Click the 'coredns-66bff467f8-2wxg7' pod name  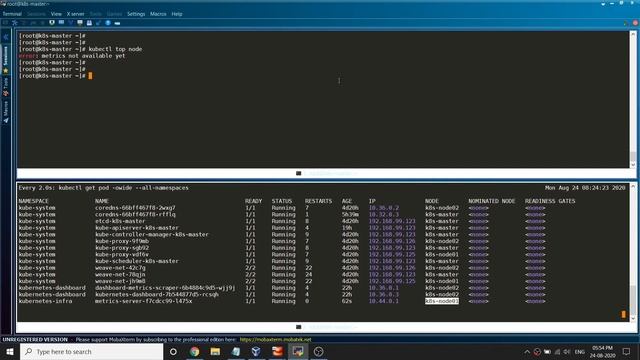pos(135,208)
